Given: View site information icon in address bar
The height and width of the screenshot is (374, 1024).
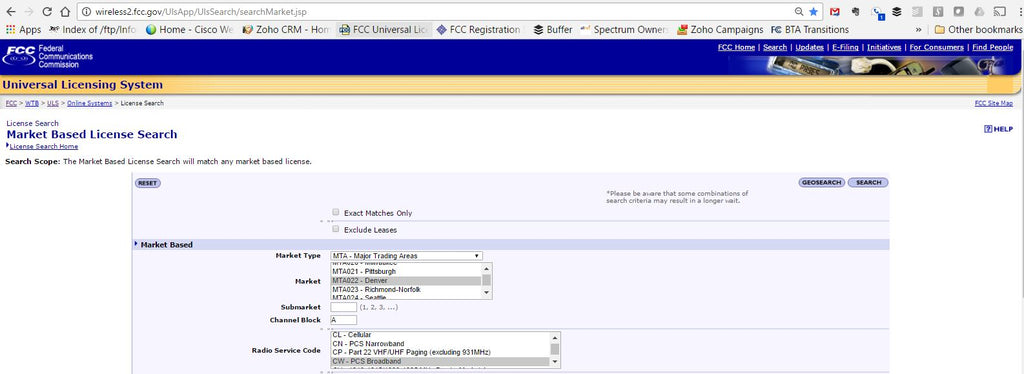Looking at the screenshot, I should click(86, 12).
